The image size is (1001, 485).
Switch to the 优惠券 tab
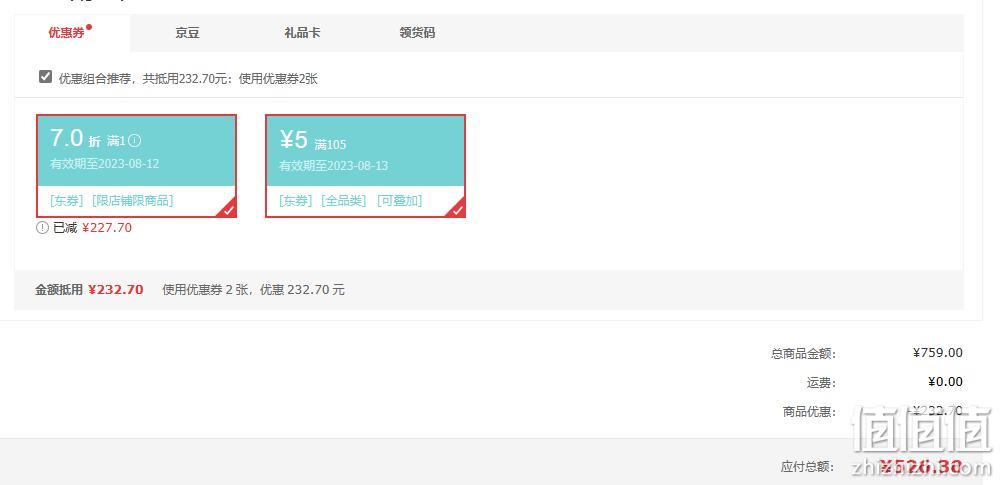72,33
